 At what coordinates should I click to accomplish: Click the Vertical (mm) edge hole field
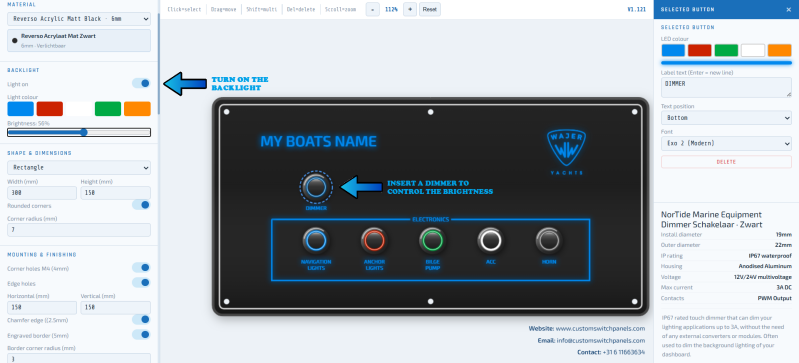[116, 307]
